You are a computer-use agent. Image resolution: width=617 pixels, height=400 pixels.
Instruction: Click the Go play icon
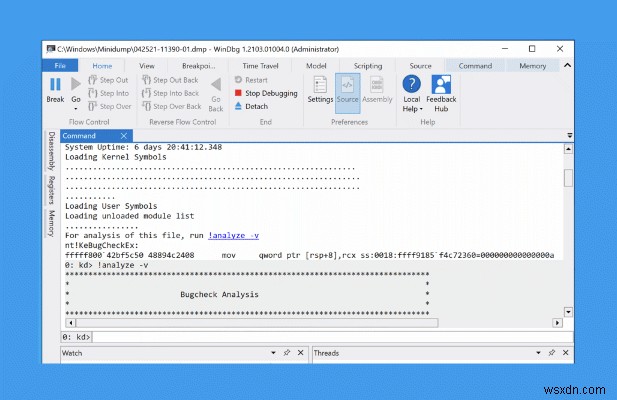click(x=76, y=84)
